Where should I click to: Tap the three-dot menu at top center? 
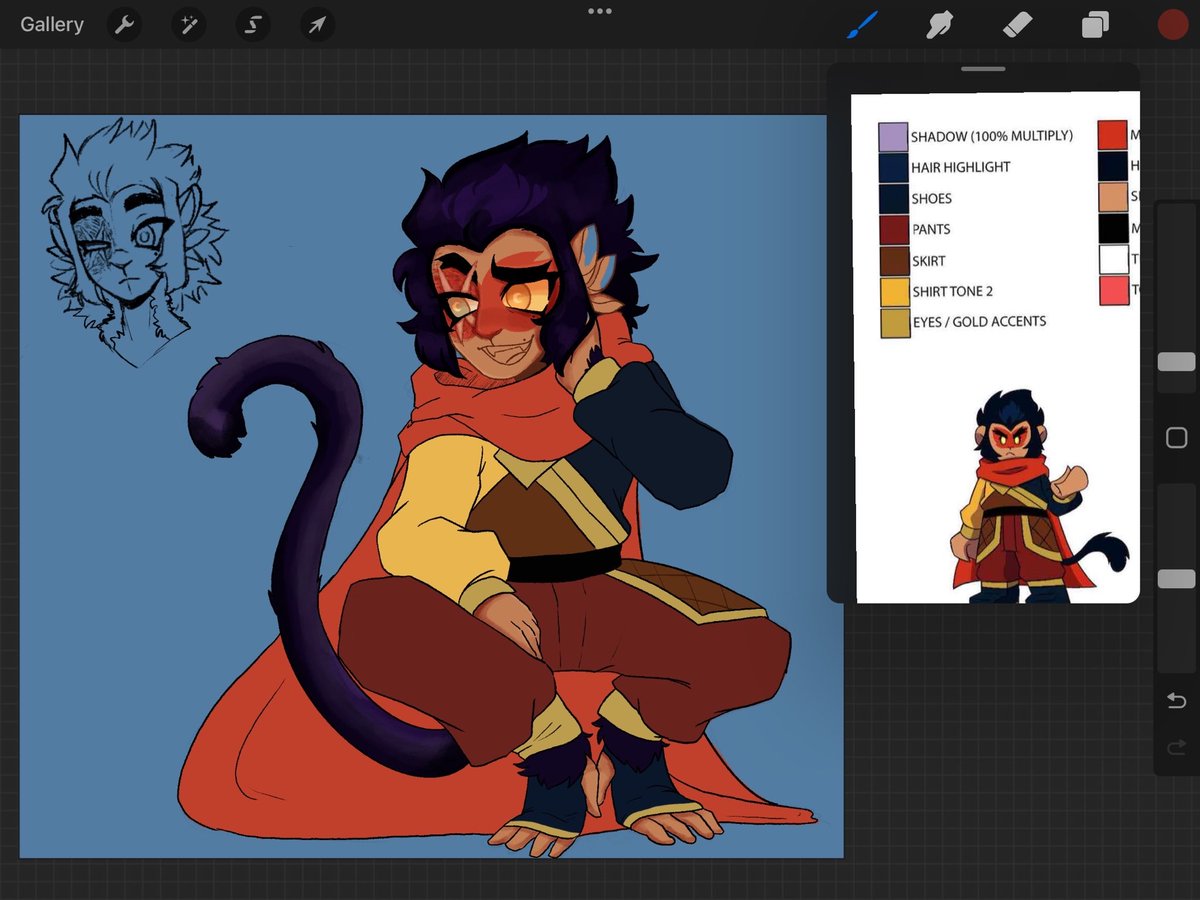click(x=600, y=11)
